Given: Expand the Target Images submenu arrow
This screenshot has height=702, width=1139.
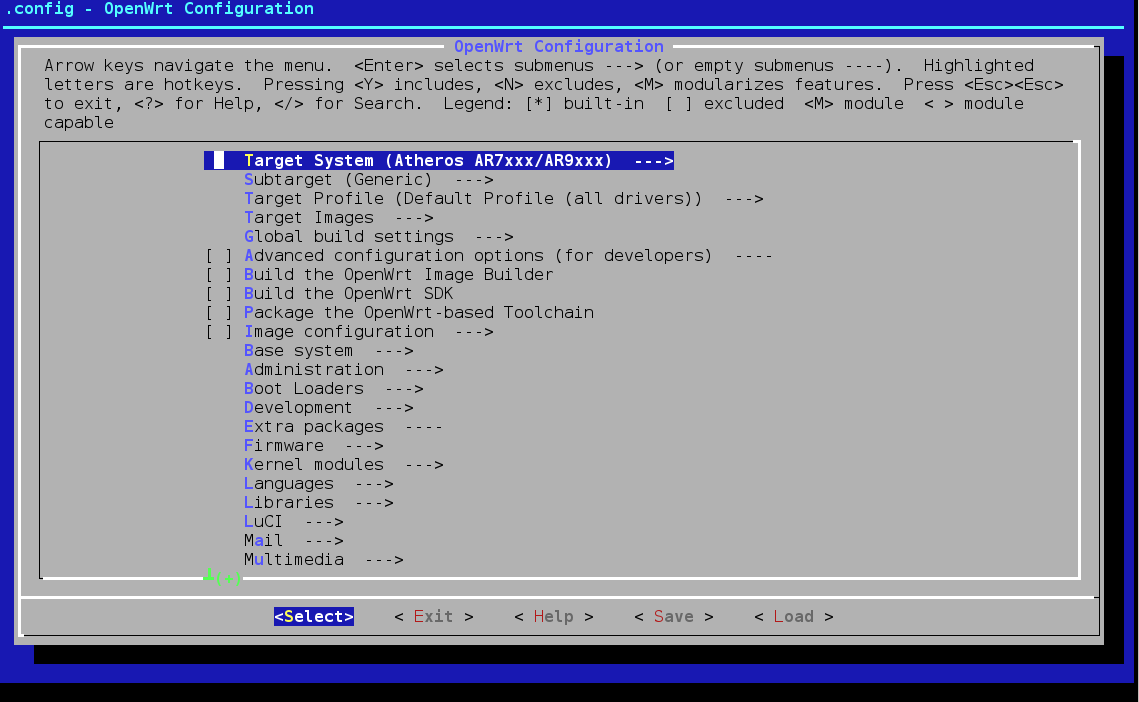Looking at the screenshot, I should click(414, 218).
